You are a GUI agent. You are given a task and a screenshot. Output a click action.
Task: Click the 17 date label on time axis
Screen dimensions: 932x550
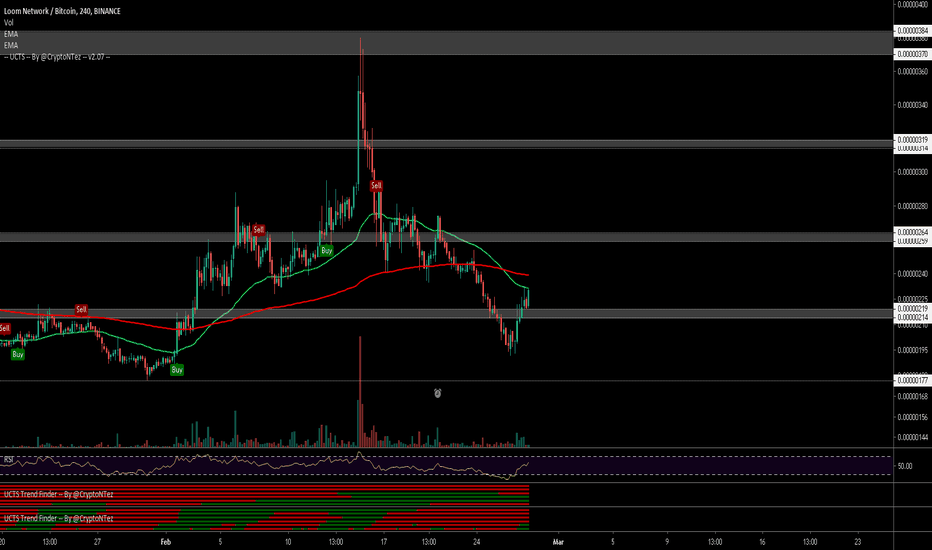click(x=384, y=542)
